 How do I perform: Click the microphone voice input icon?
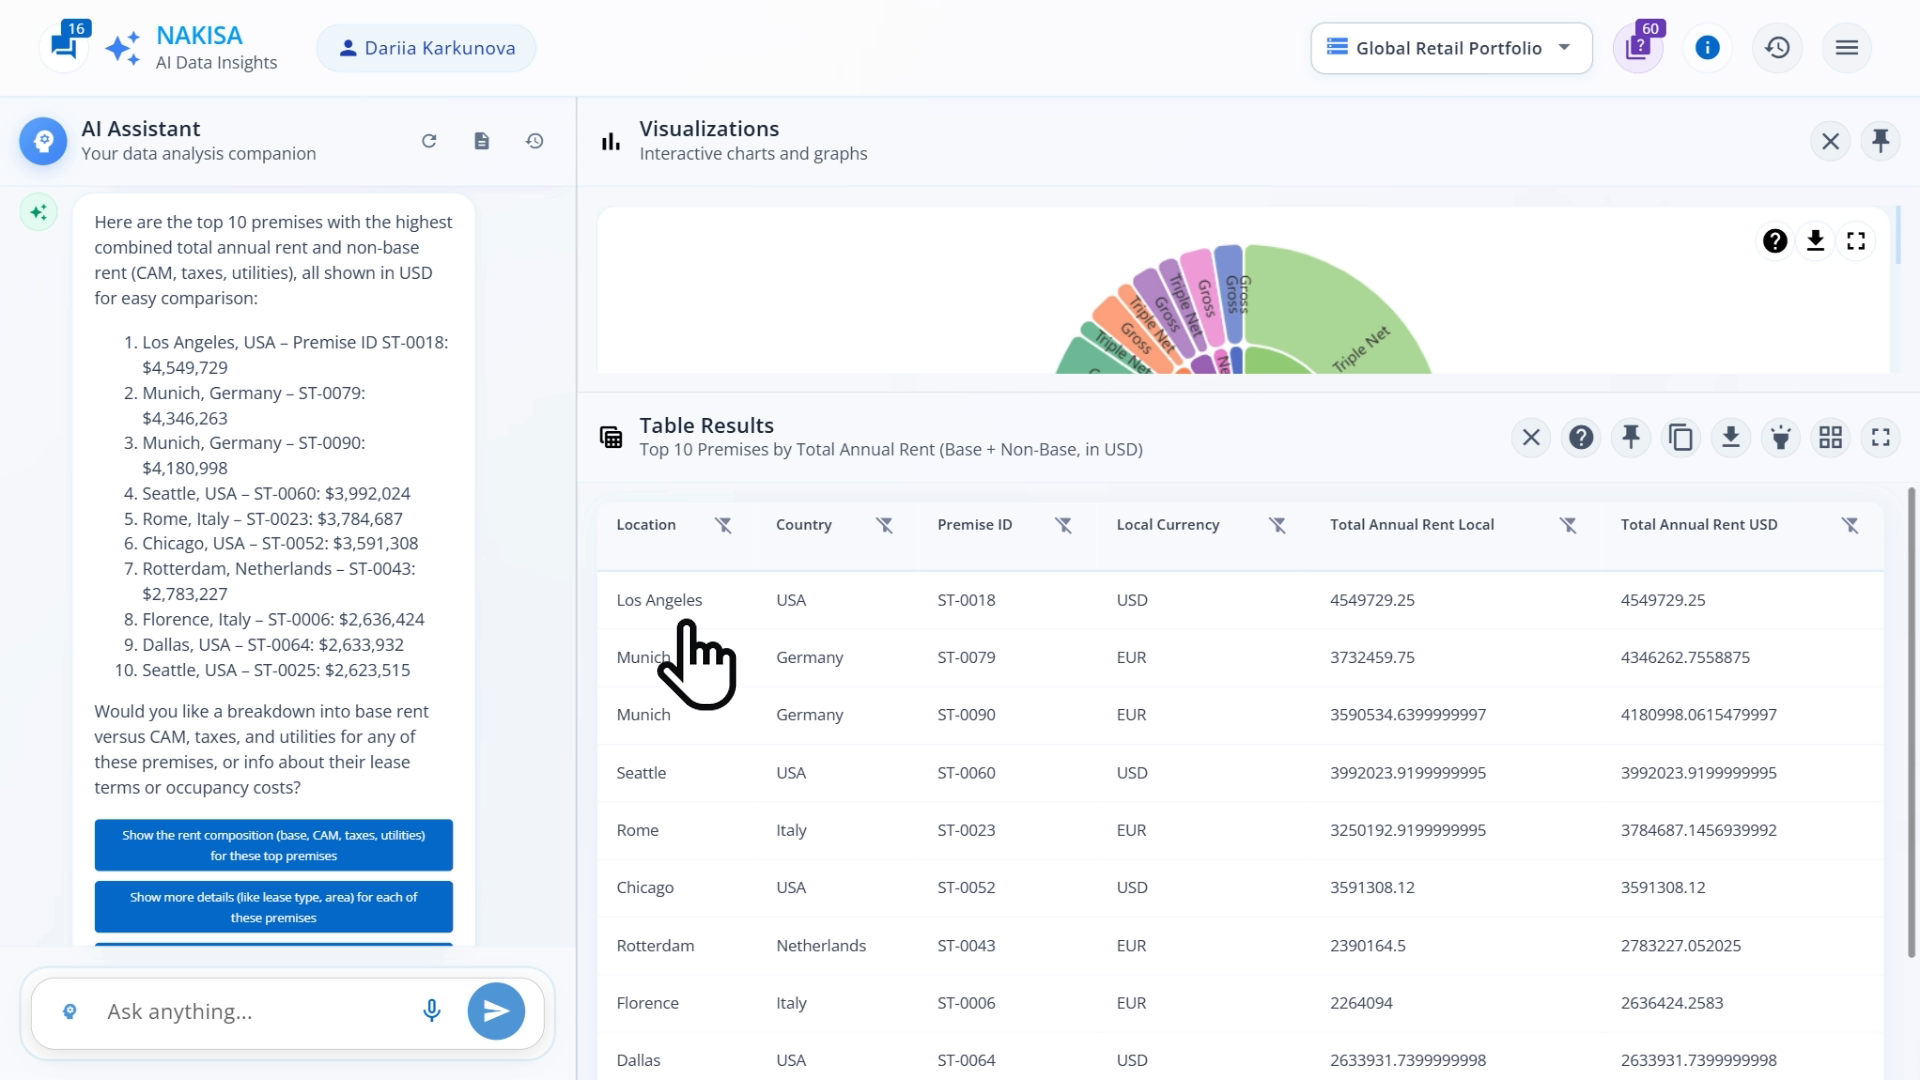pyautogui.click(x=431, y=1011)
